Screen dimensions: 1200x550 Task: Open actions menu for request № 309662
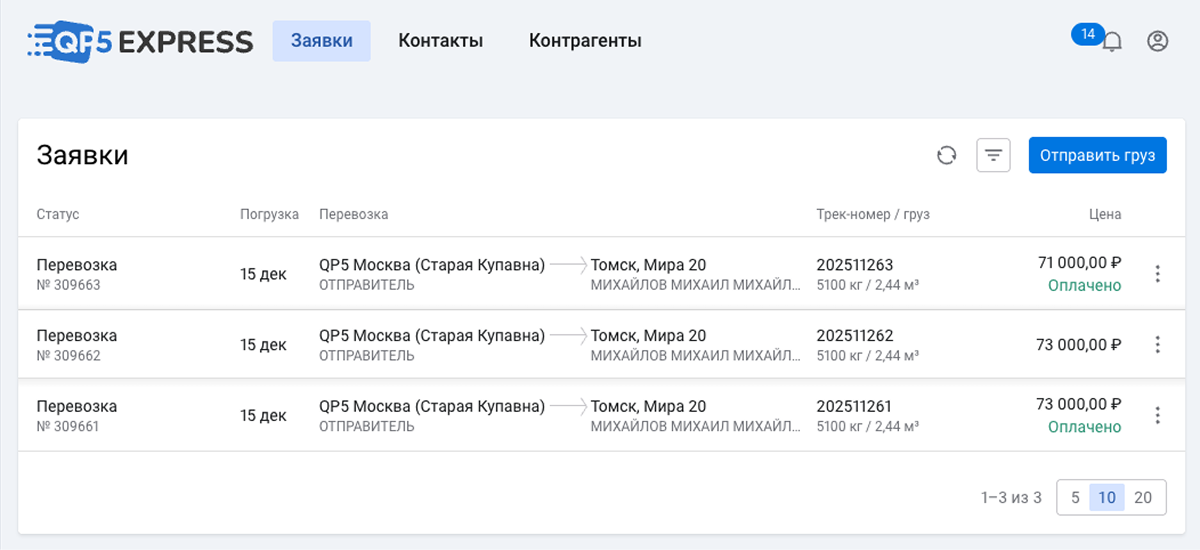(1157, 344)
